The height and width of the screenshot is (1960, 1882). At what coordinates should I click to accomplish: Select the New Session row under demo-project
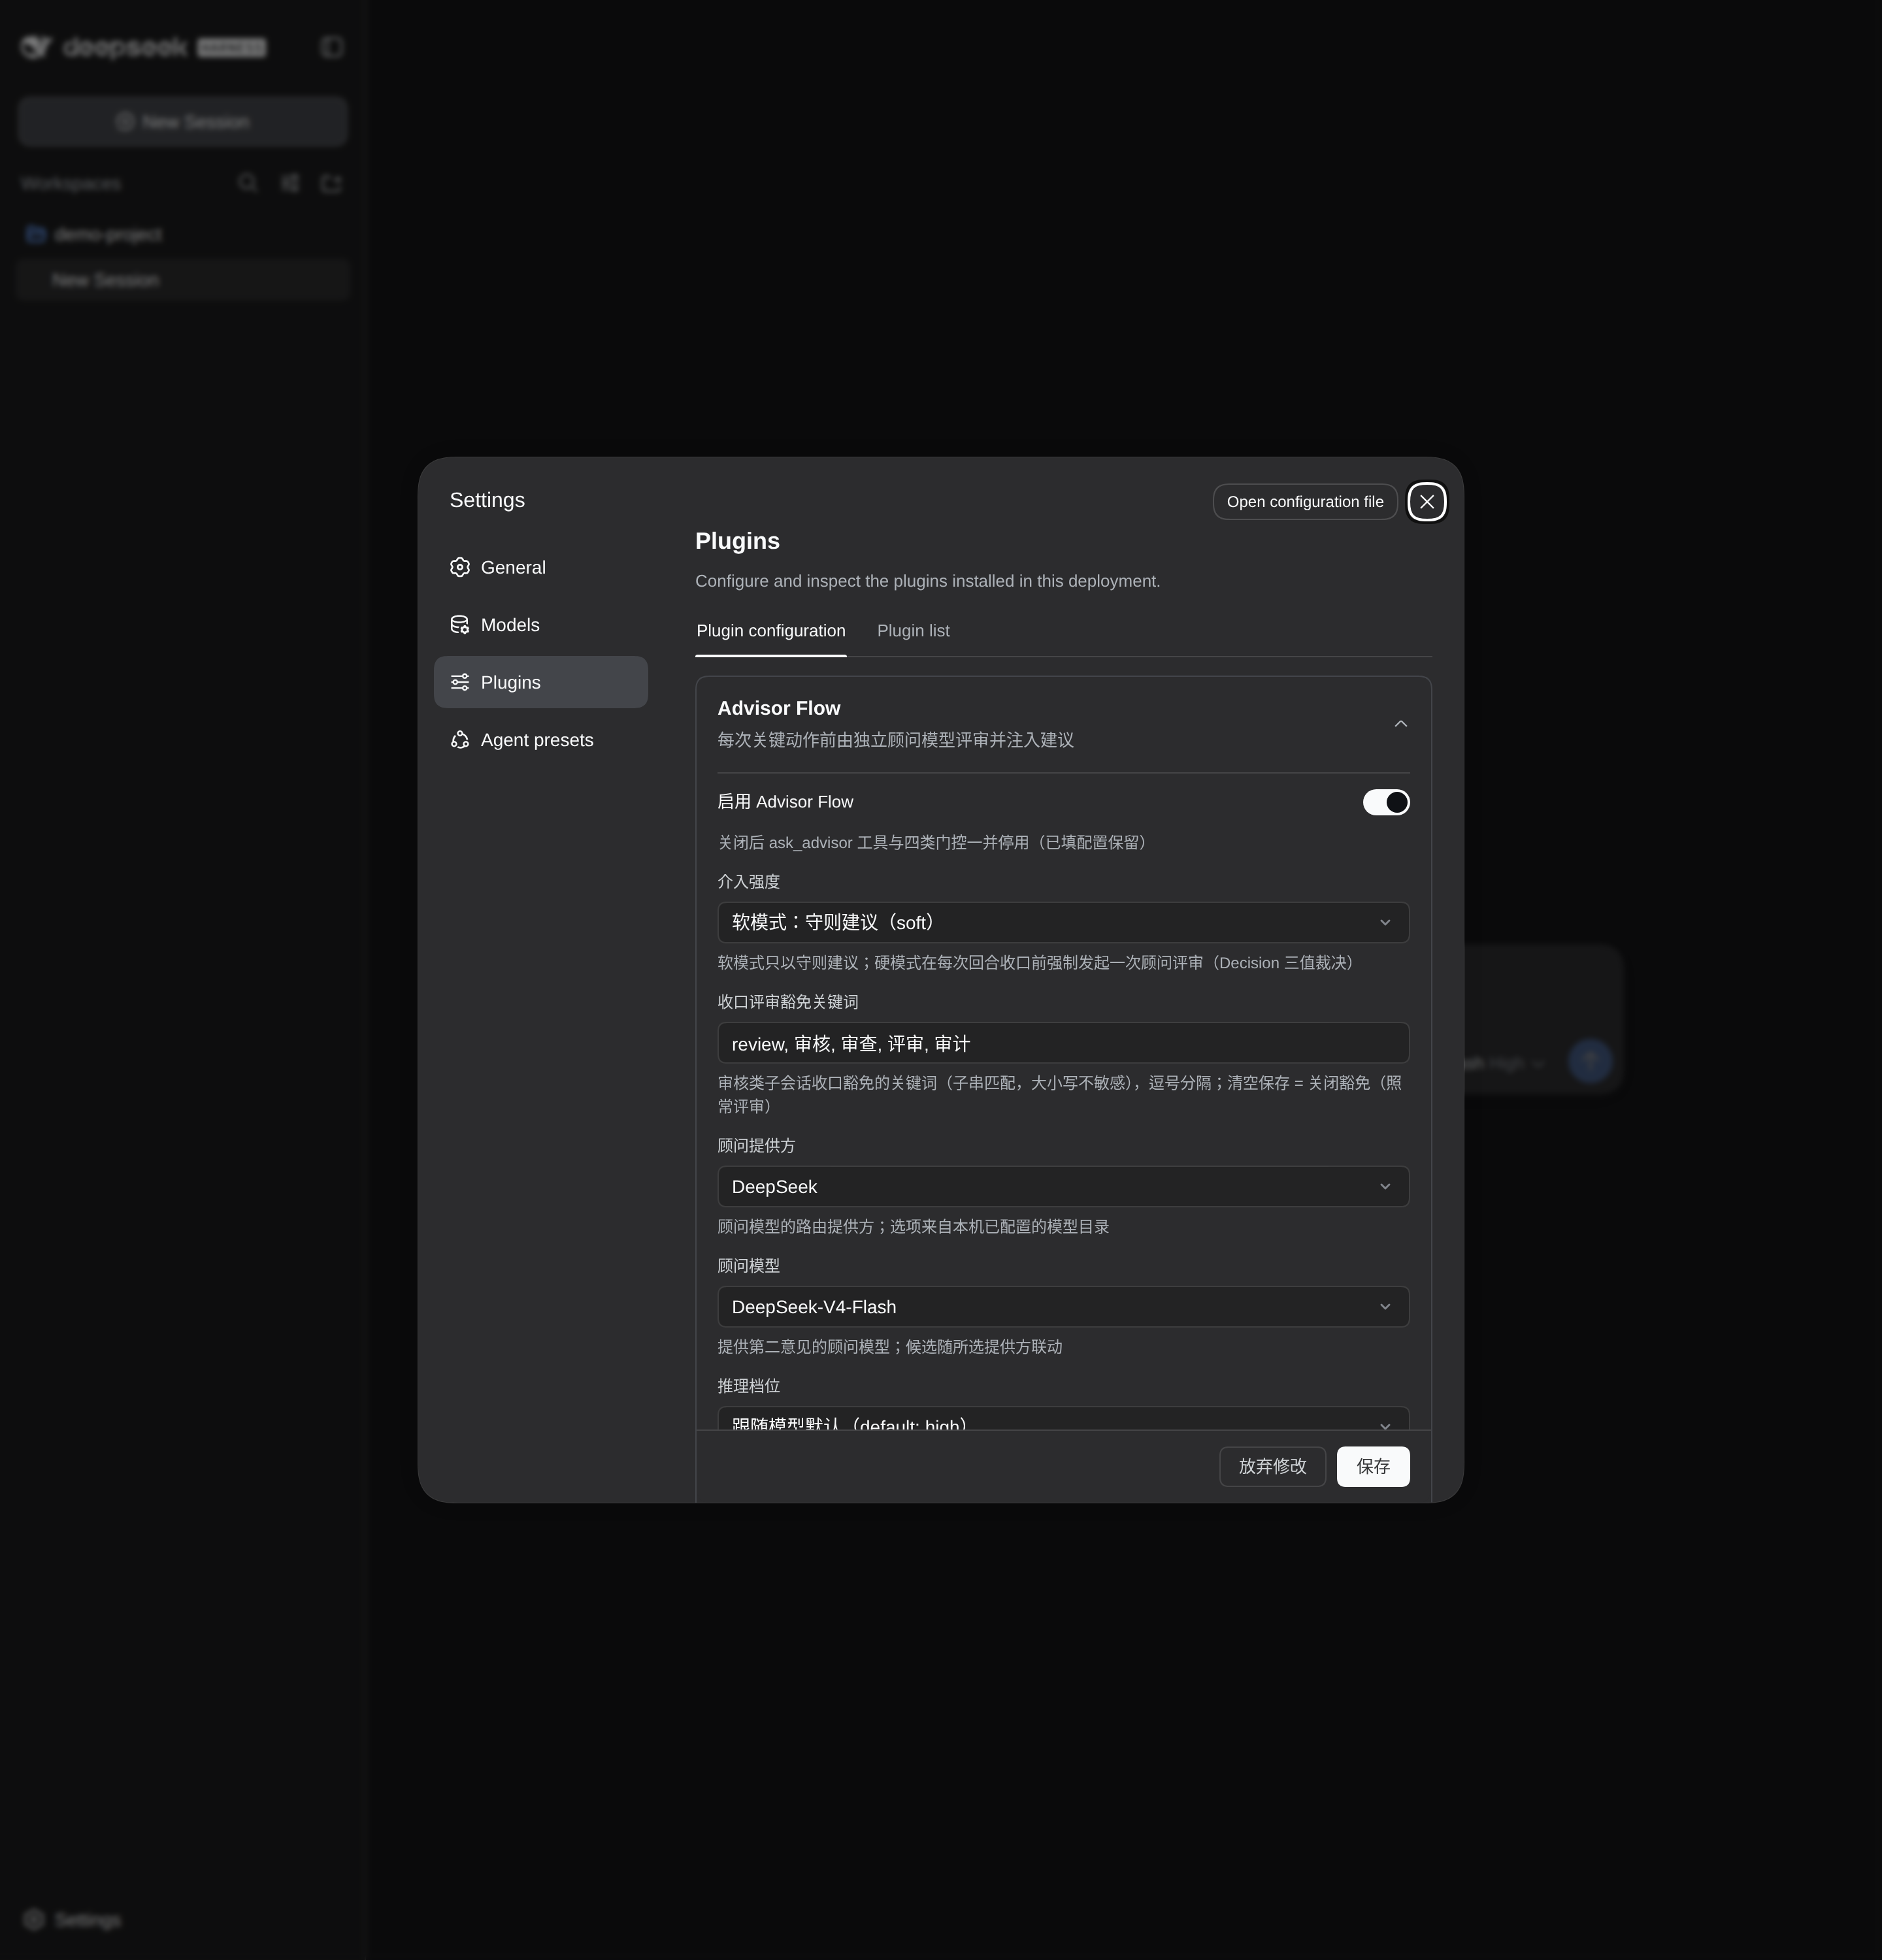tap(183, 281)
